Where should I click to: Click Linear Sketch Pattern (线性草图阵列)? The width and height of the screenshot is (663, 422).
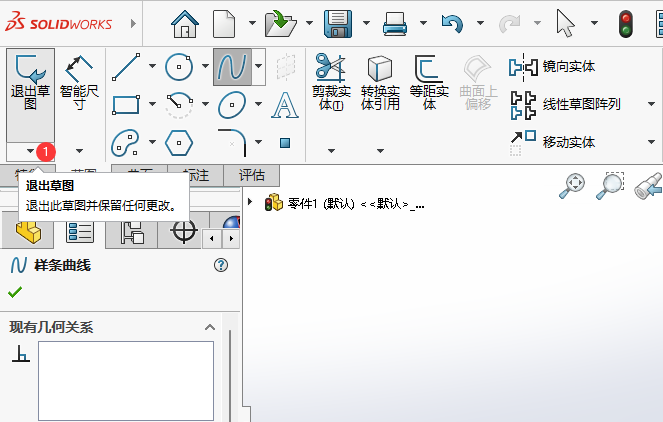(564, 104)
